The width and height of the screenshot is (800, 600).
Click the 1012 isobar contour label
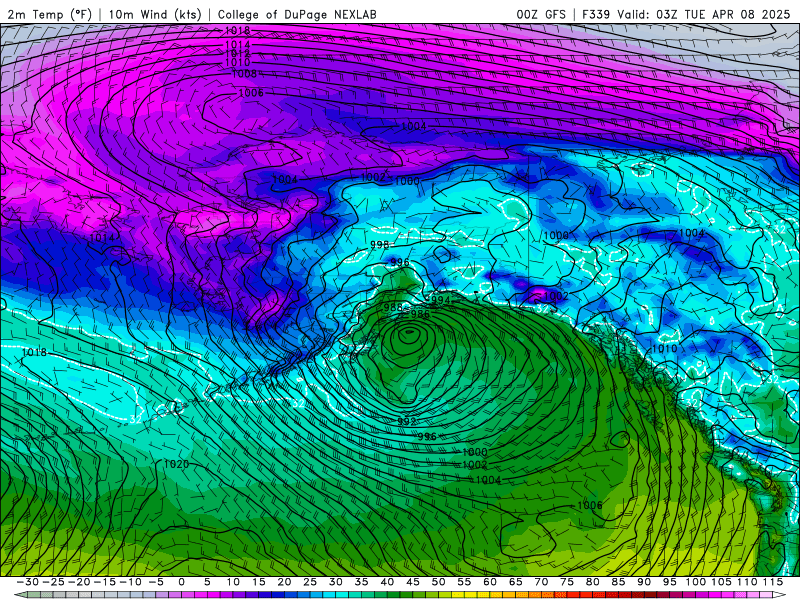tap(238, 54)
